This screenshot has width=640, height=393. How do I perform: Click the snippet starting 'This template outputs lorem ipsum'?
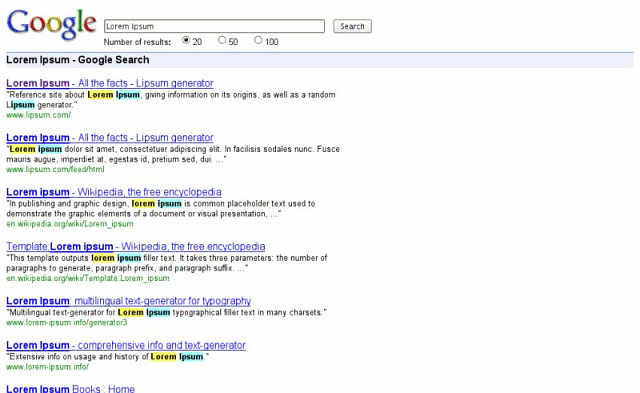[x=167, y=263]
